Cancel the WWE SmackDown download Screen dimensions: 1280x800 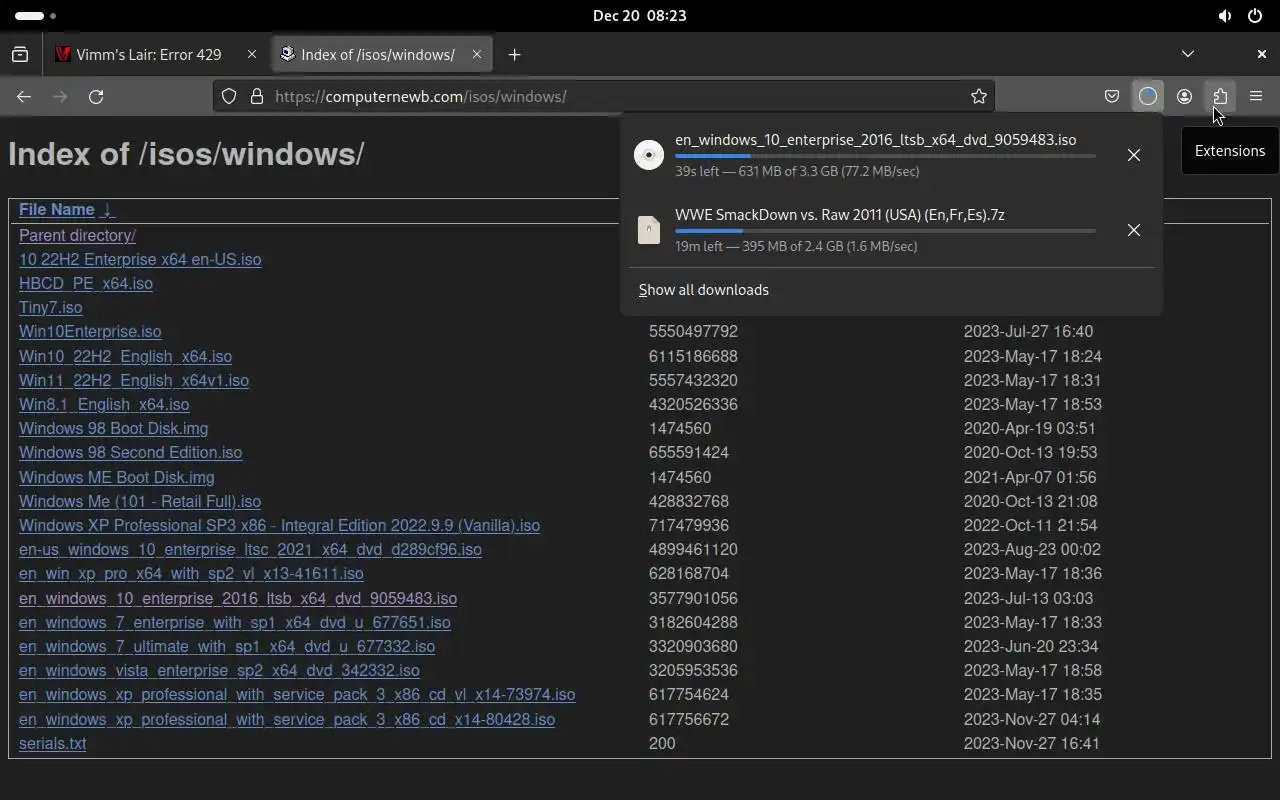click(1134, 230)
